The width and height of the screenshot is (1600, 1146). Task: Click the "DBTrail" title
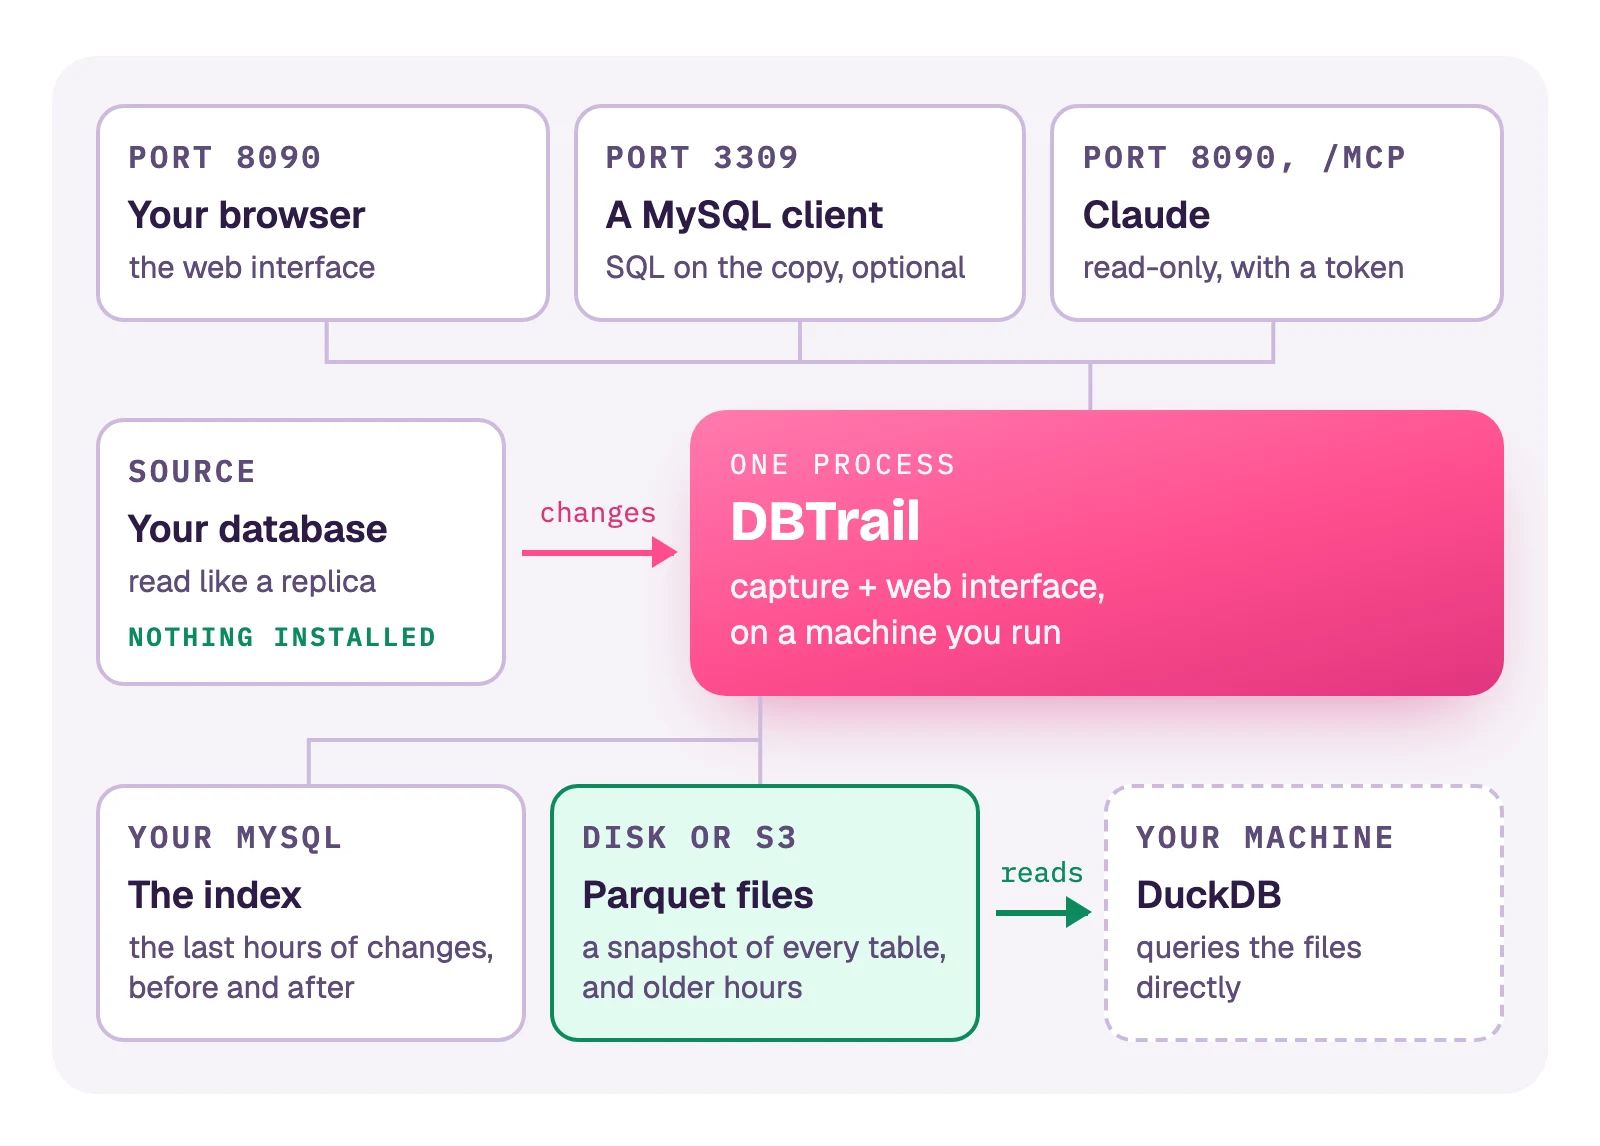click(825, 521)
